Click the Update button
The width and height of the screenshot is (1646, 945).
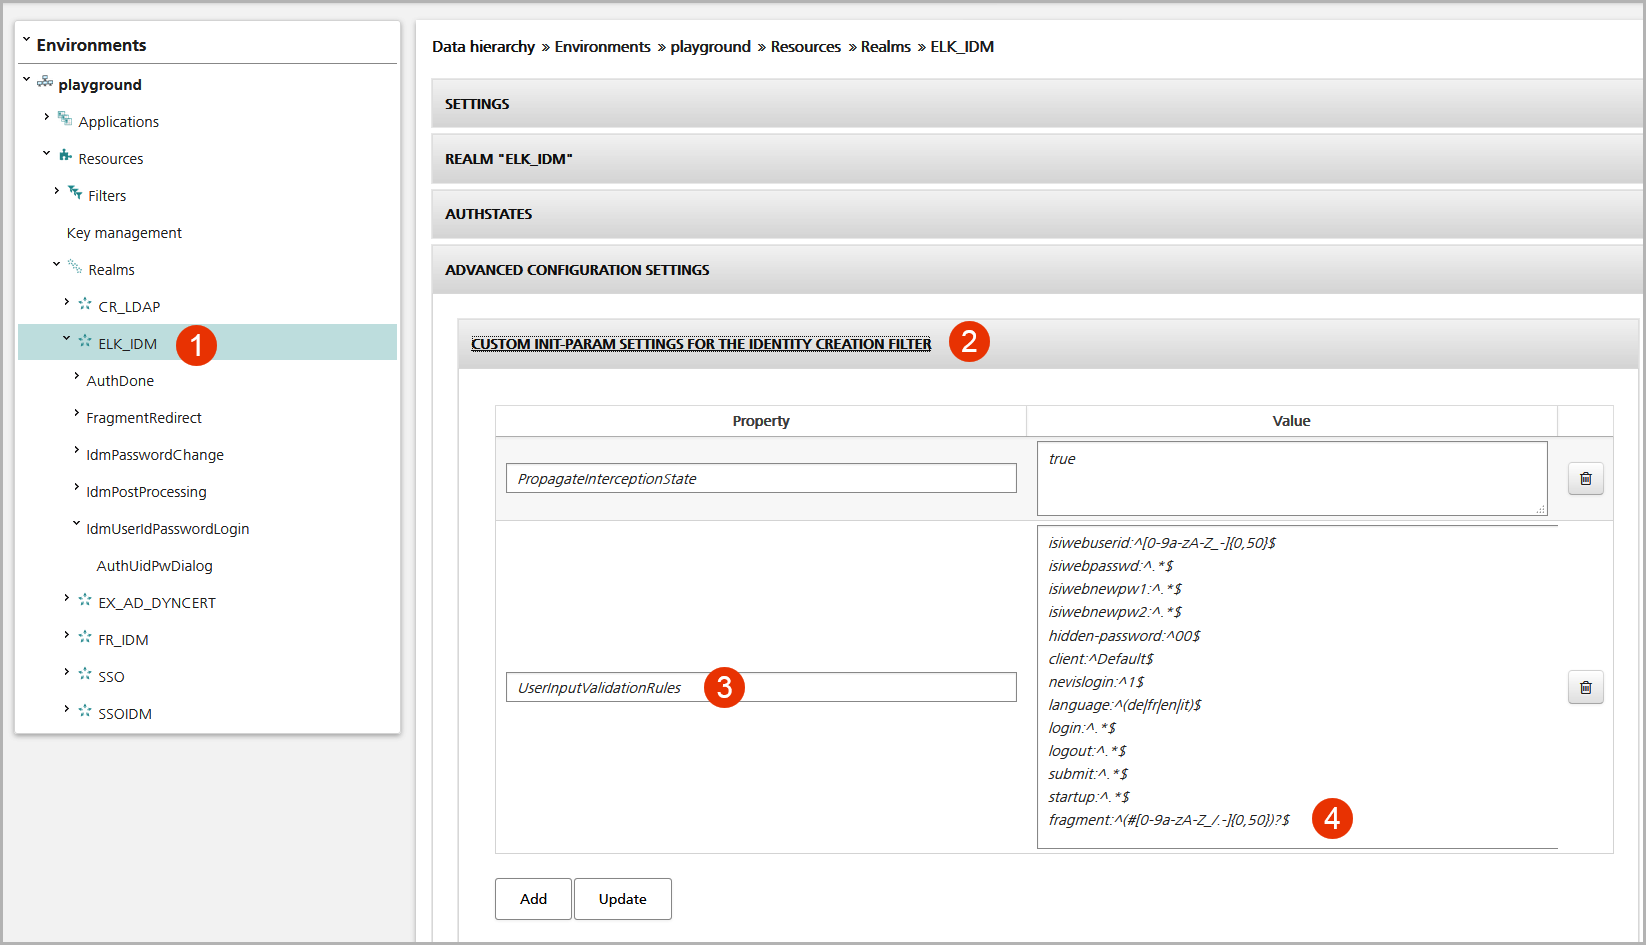(x=623, y=899)
